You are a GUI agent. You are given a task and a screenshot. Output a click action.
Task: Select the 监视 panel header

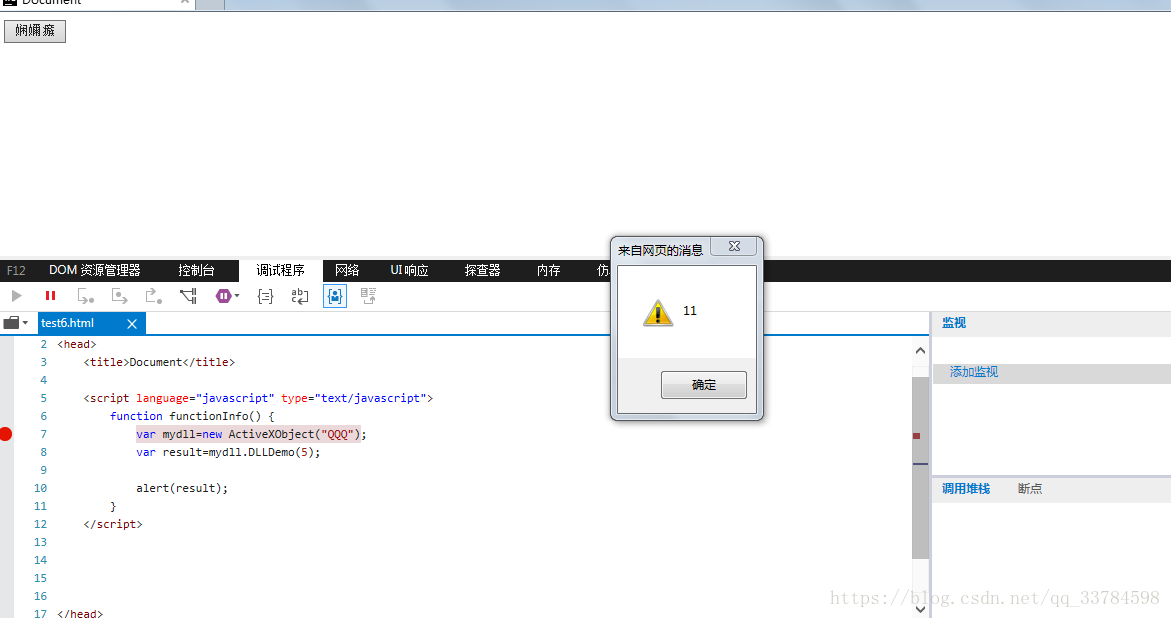coord(954,322)
